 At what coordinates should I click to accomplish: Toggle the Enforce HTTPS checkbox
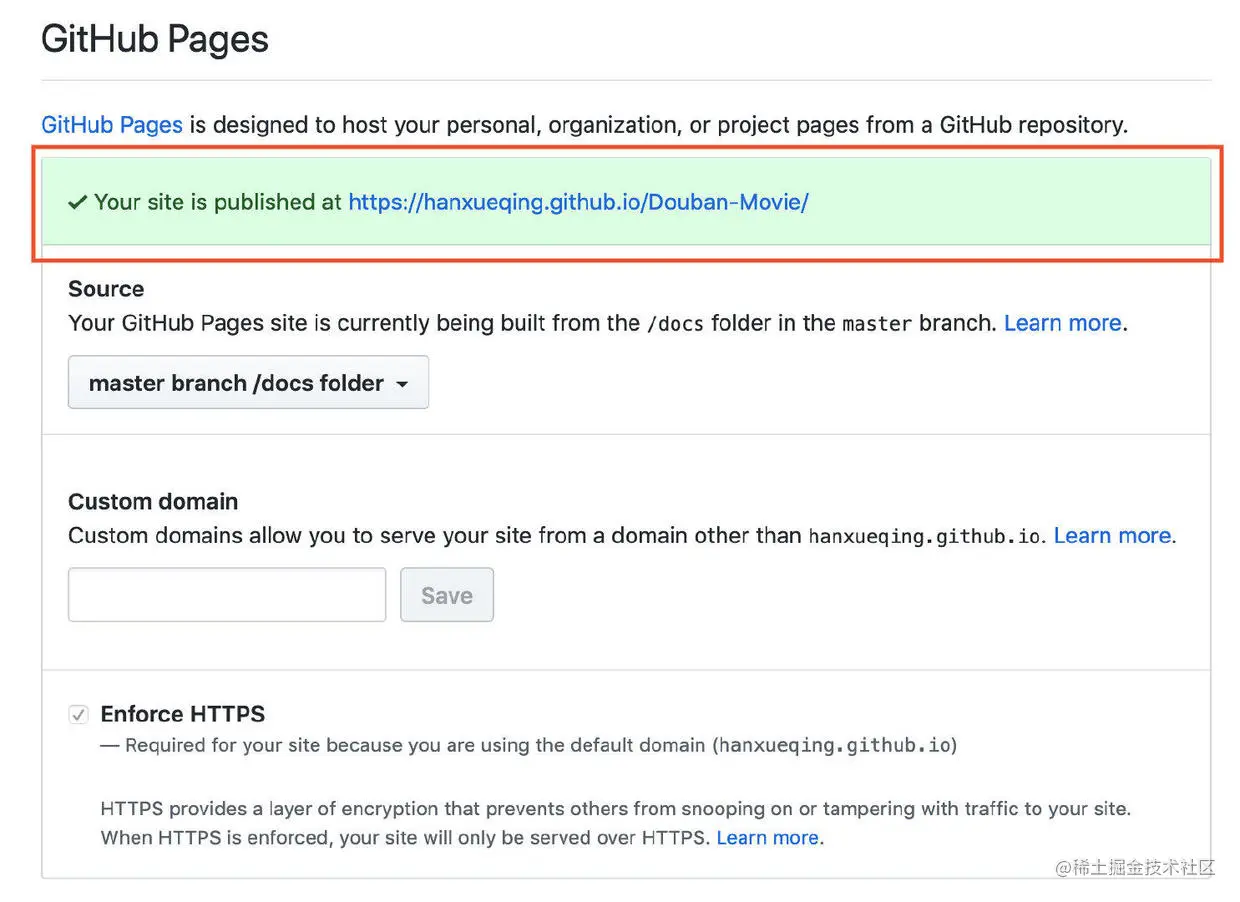pos(78,715)
